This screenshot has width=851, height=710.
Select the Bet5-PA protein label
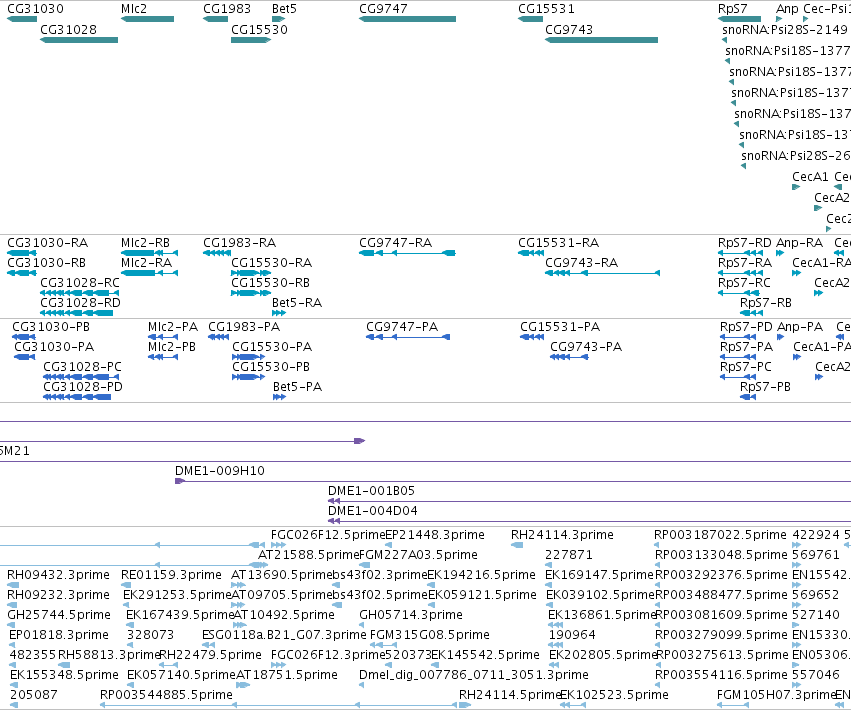(297, 387)
